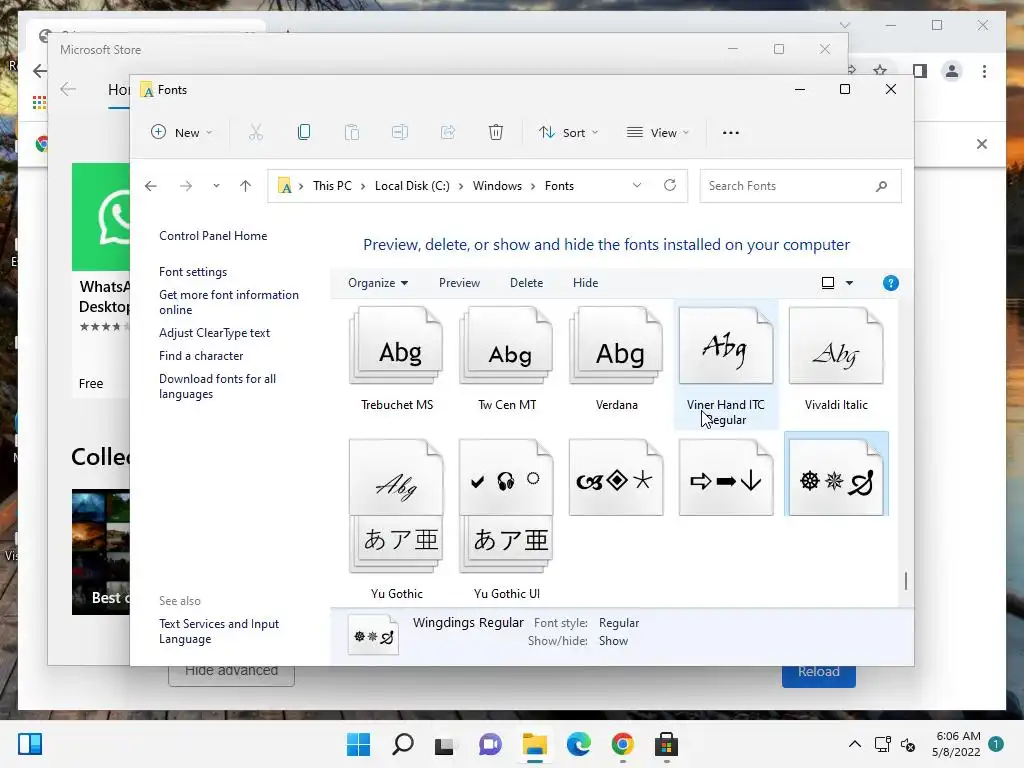The image size is (1024, 768).
Task: Click the Cut scissors icon
Action: coord(255,133)
